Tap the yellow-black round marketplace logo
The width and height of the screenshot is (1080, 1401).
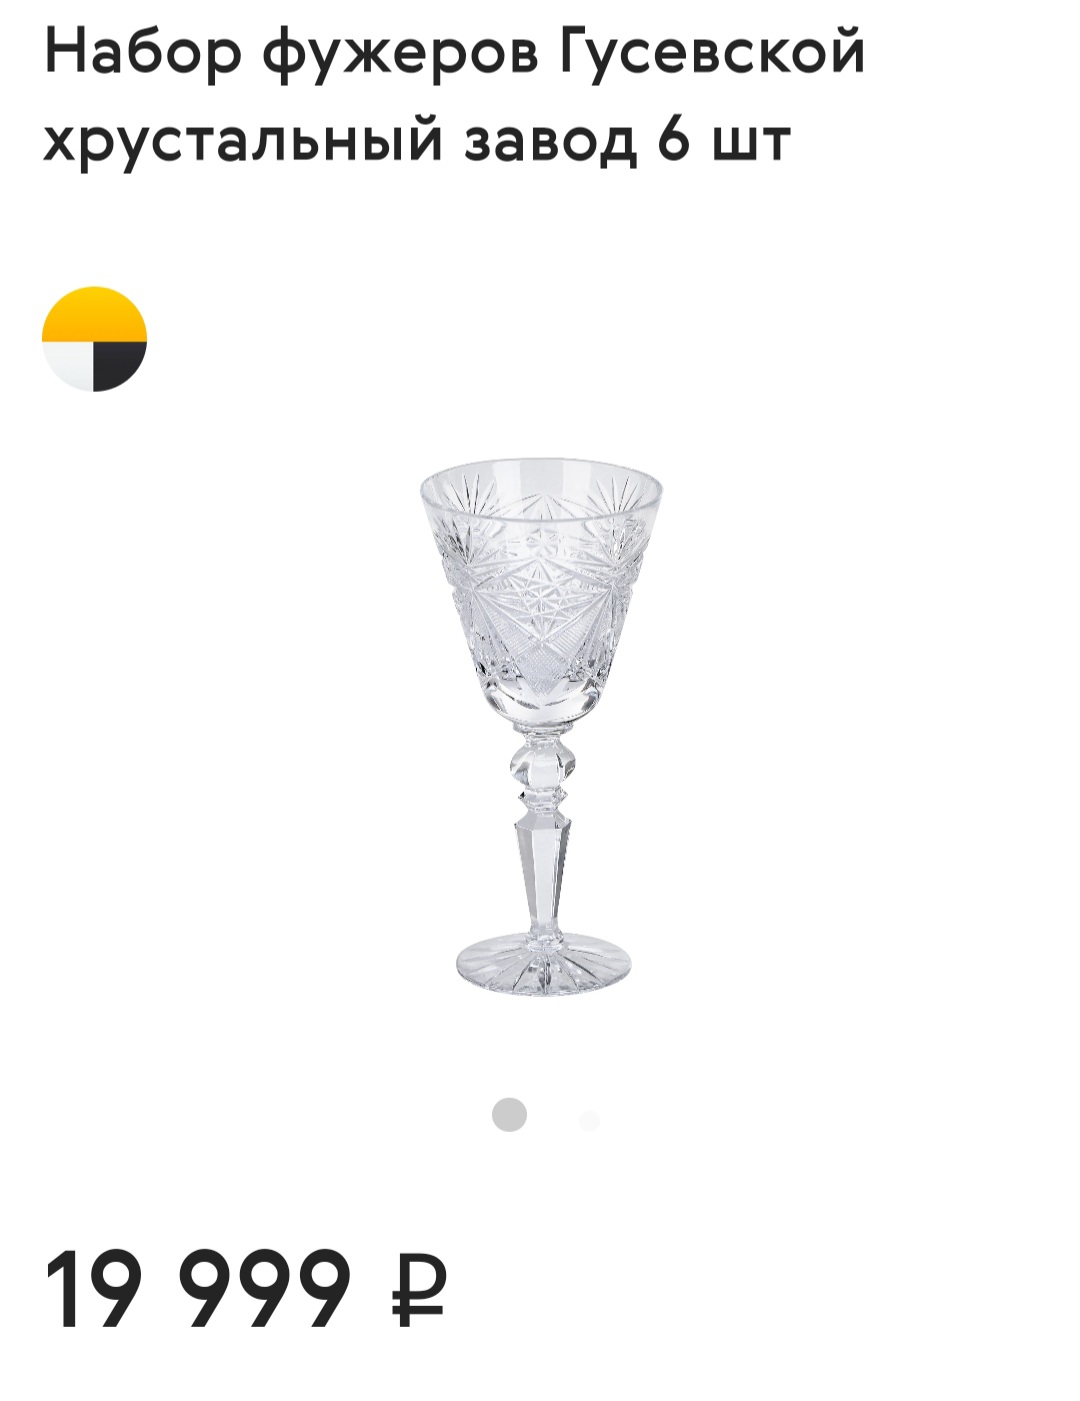pos(94,339)
